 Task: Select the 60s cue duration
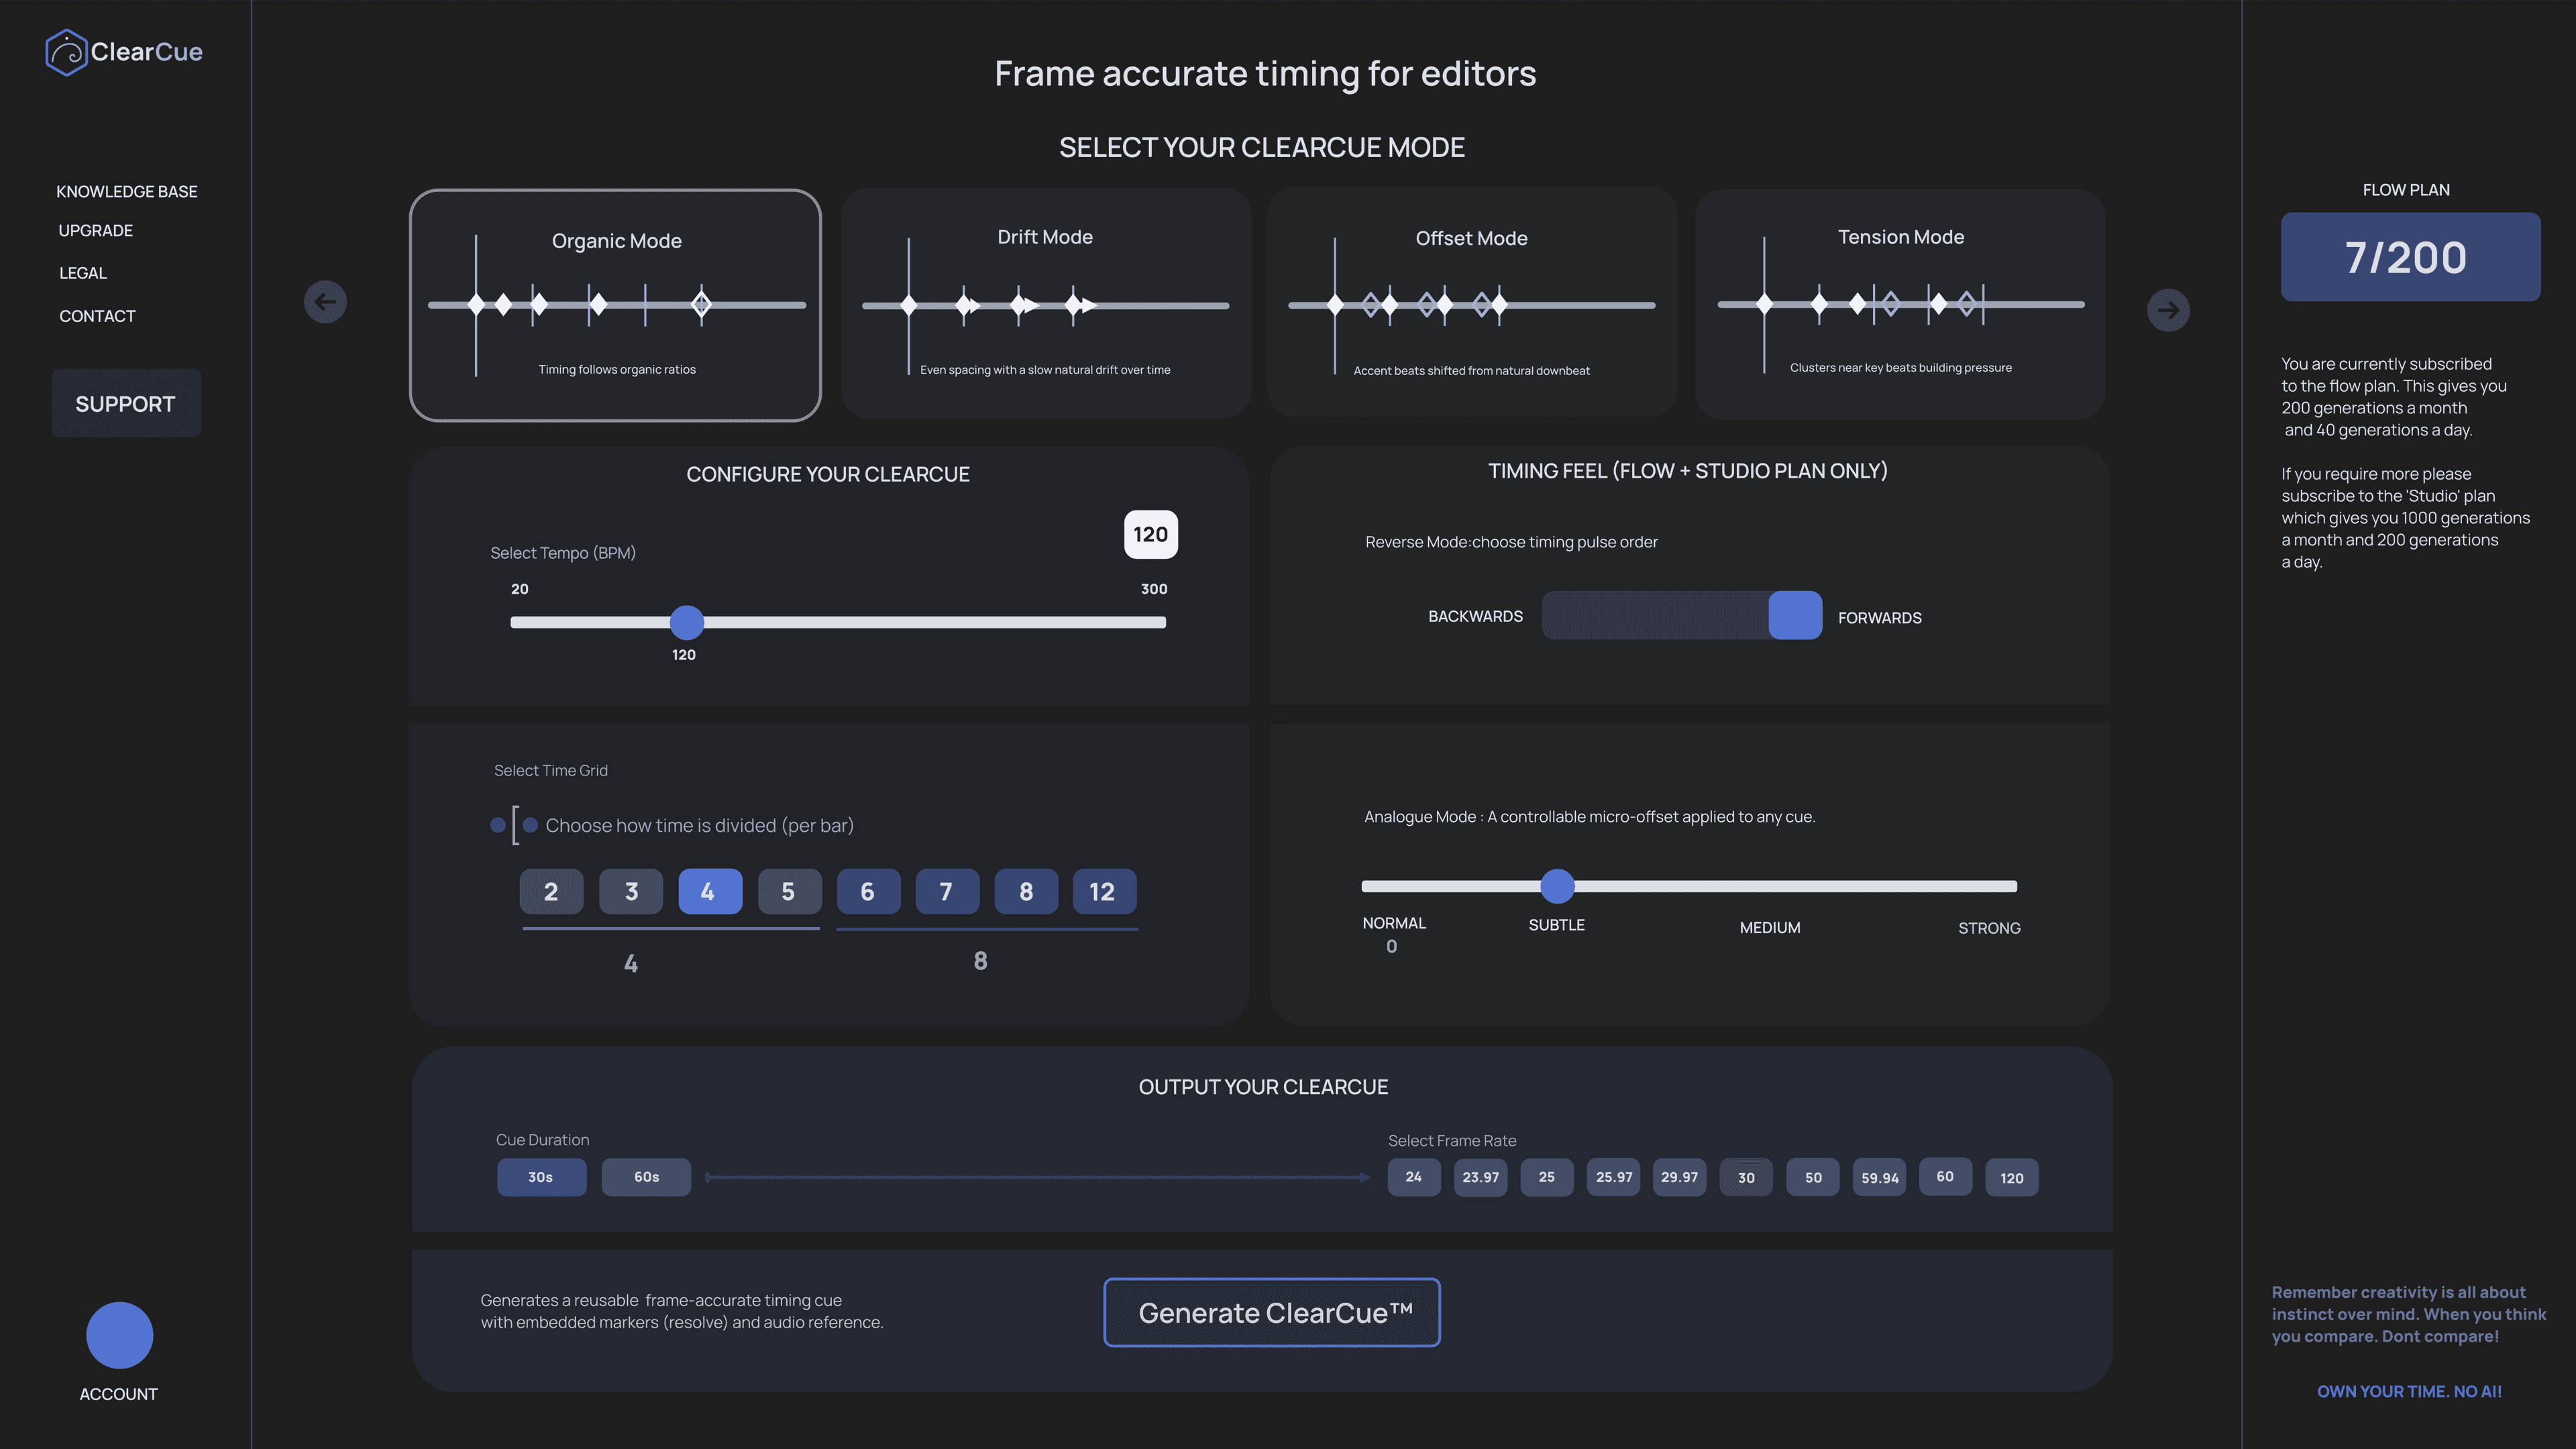[x=646, y=1177]
